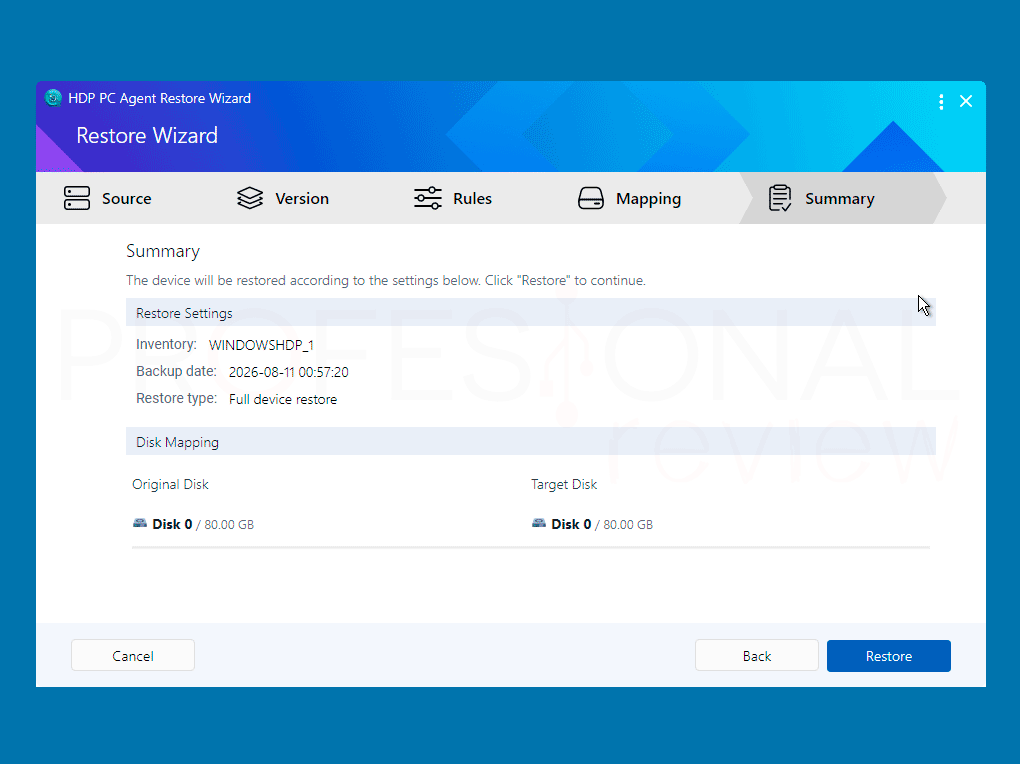This screenshot has width=1020, height=764.
Task: Open the three-dot more options menu
Action: [941, 102]
